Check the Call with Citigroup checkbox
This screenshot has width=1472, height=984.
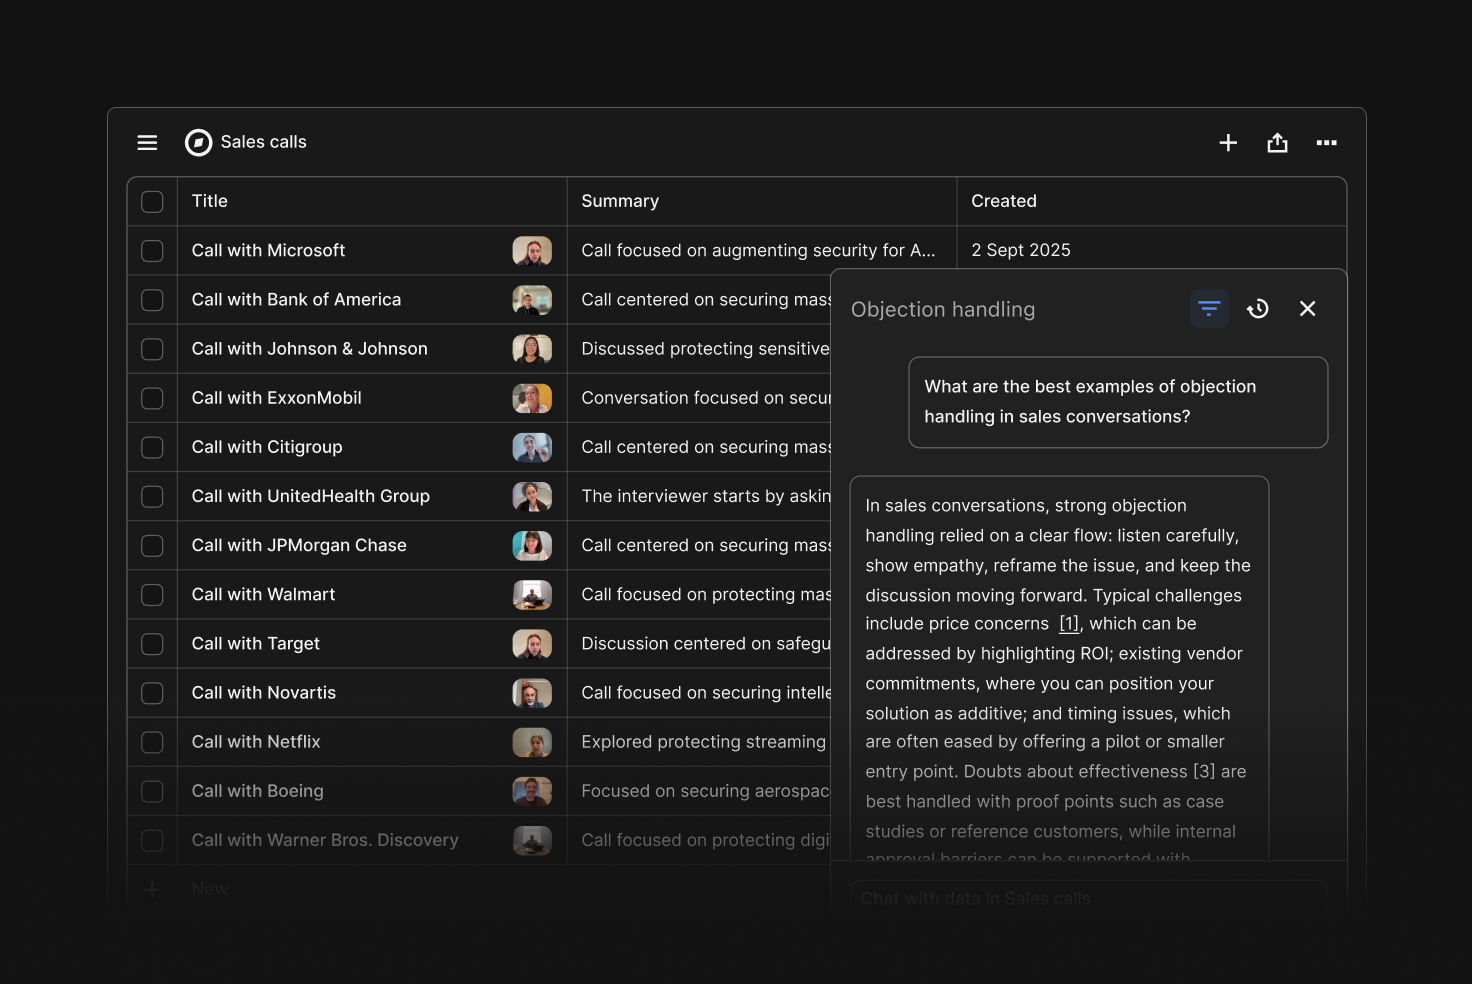(x=152, y=447)
